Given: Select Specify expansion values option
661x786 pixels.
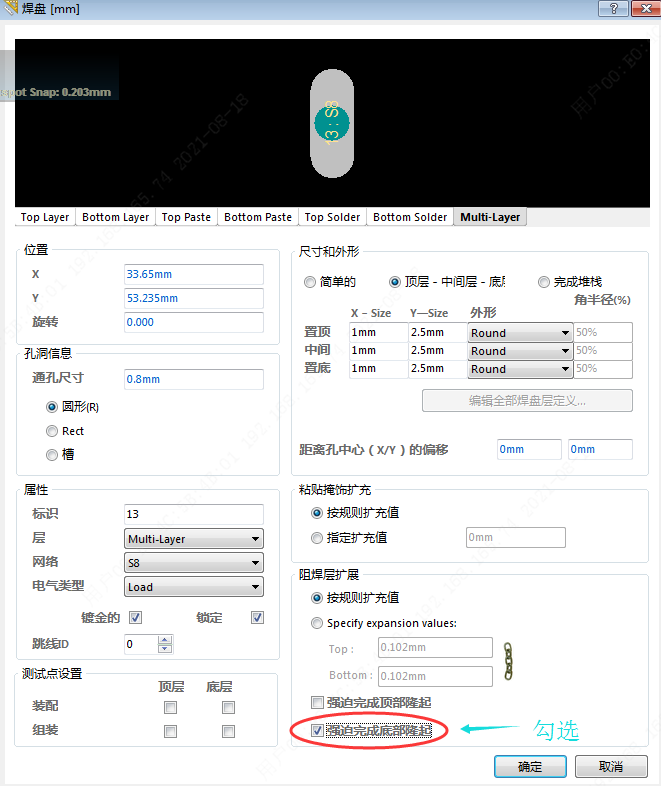Looking at the screenshot, I should (x=318, y=623).
